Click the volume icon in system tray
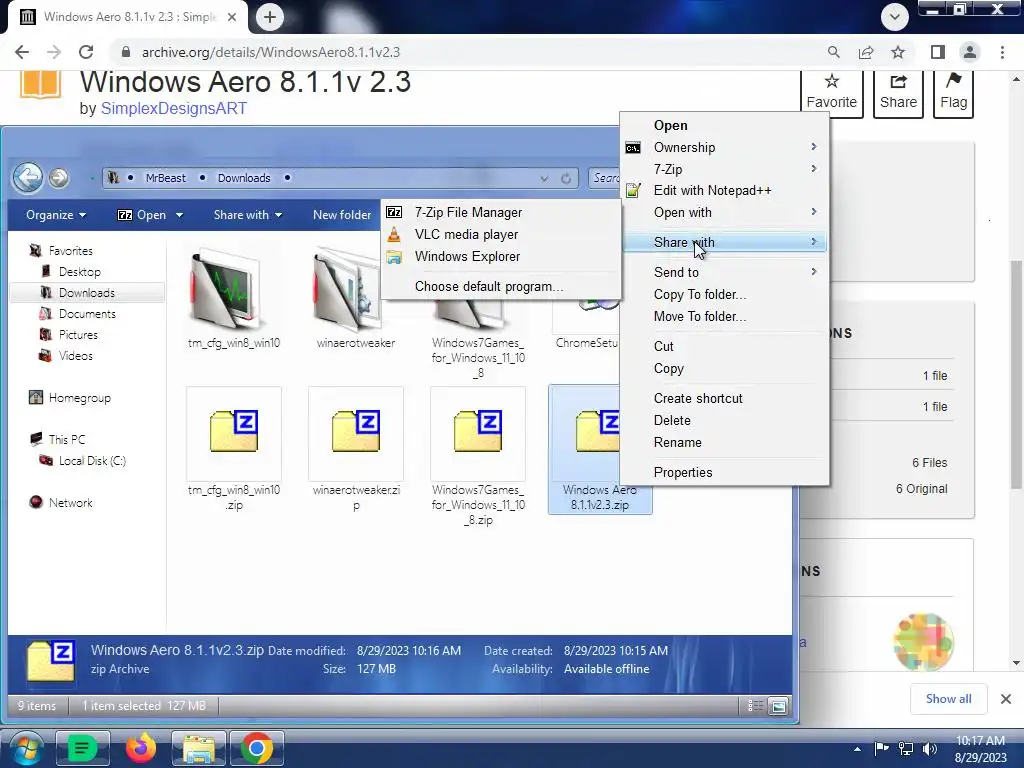1024x768 pixels. [x=930, y=749]
